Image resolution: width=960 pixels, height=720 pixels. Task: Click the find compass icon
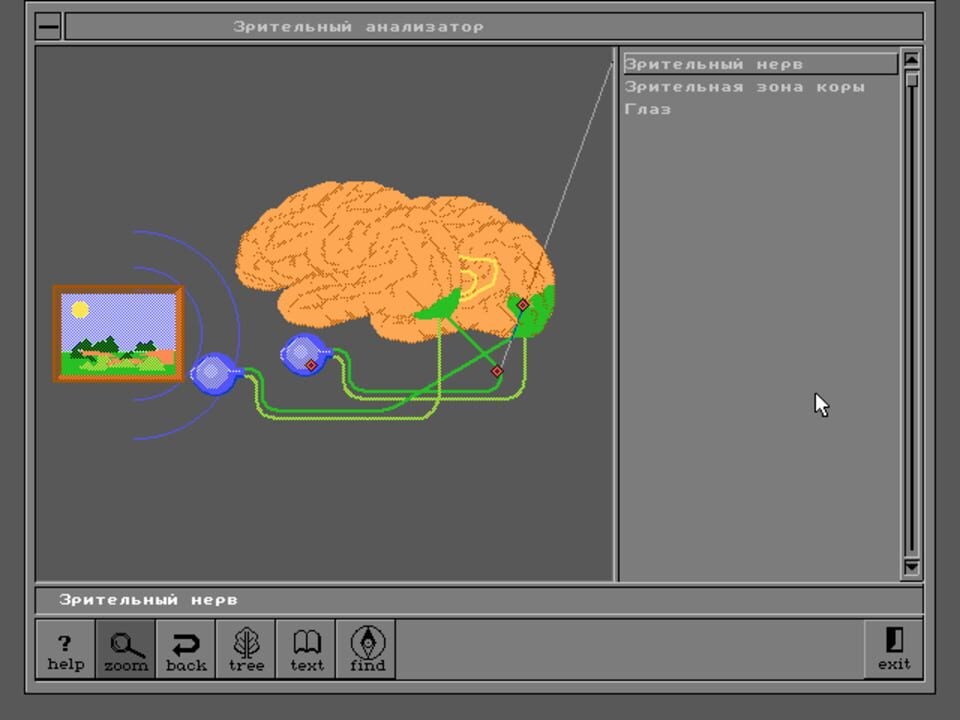366,648
